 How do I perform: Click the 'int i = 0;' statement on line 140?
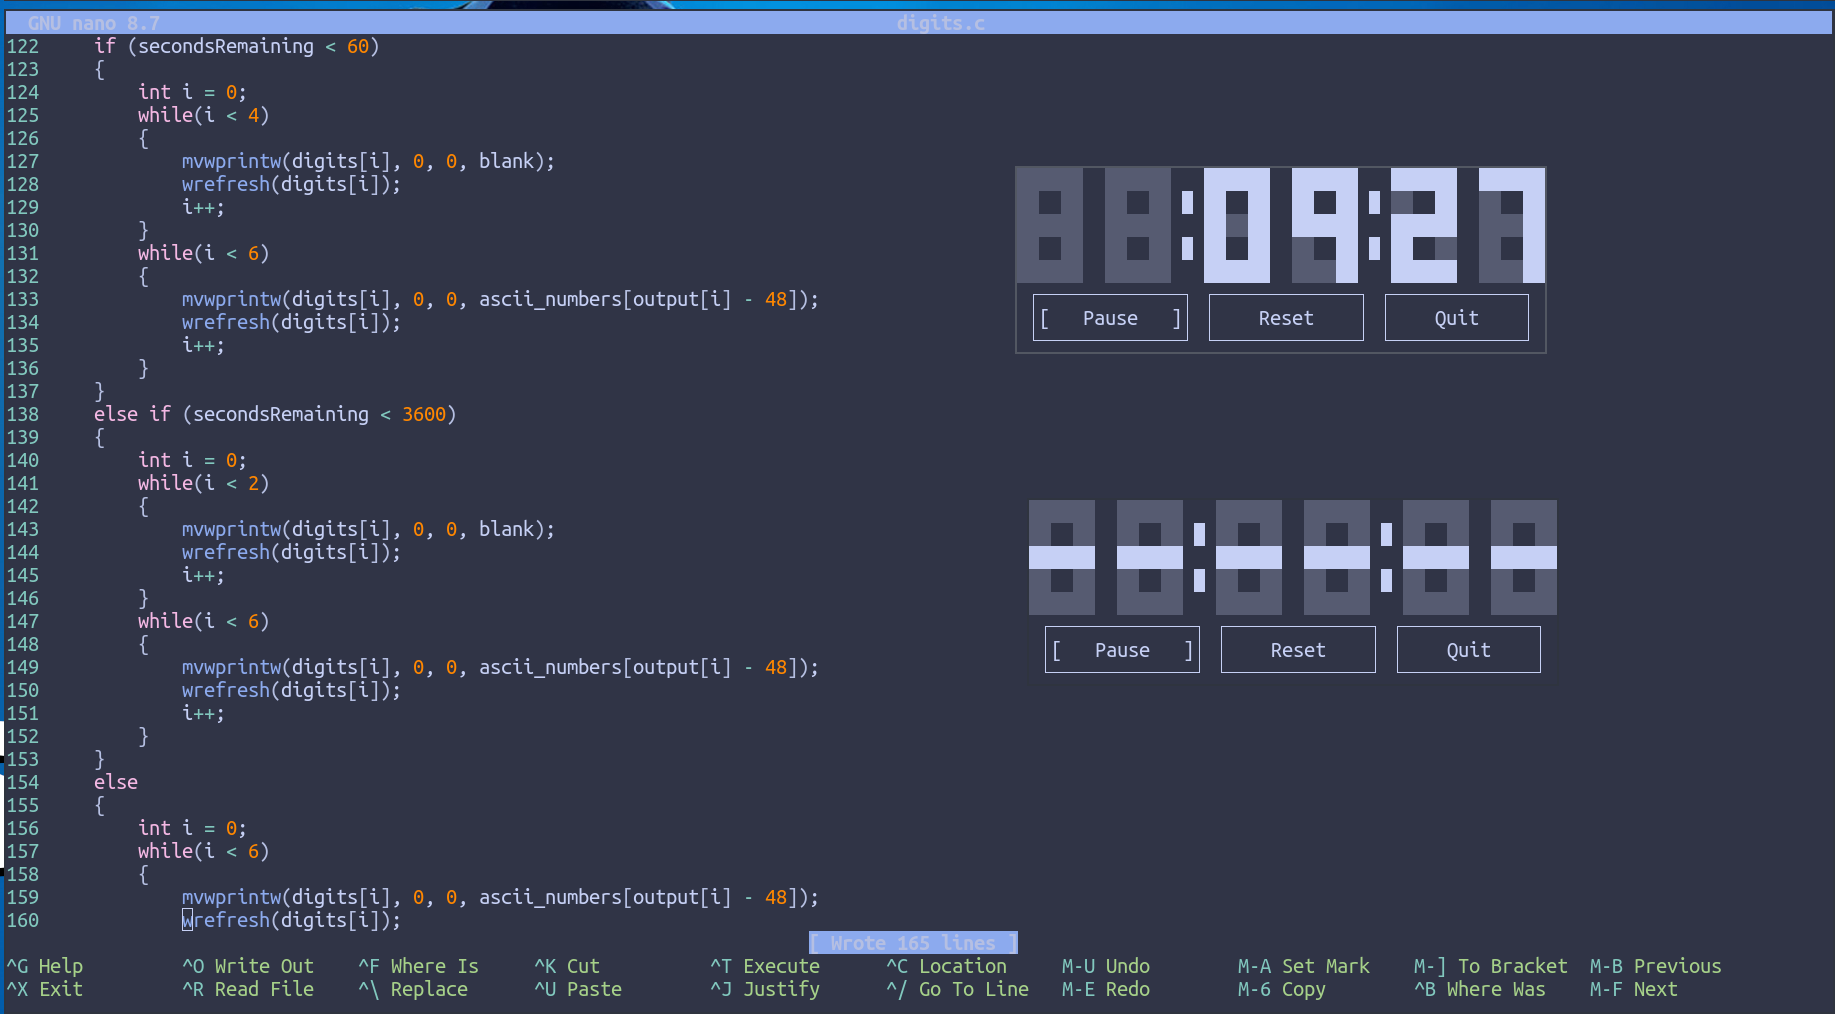tap(192, 460)
